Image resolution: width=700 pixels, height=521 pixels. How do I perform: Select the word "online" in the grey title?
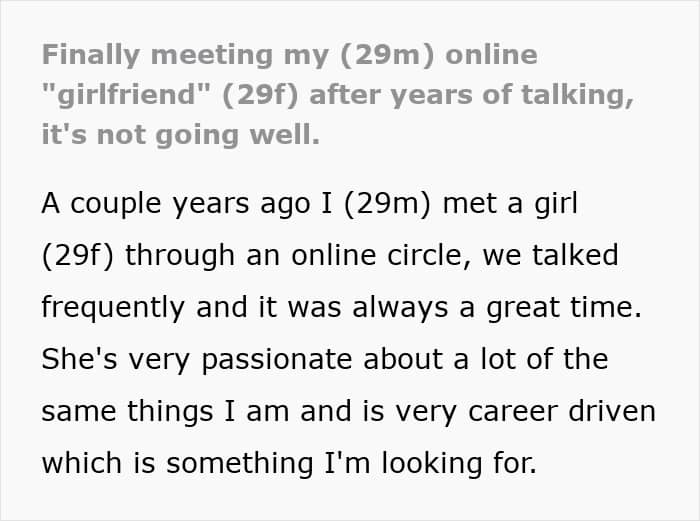491,54
